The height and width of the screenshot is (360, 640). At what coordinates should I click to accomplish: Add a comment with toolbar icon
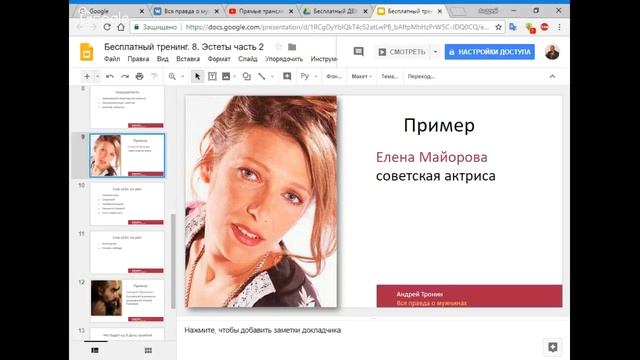(x=287, y=76)
